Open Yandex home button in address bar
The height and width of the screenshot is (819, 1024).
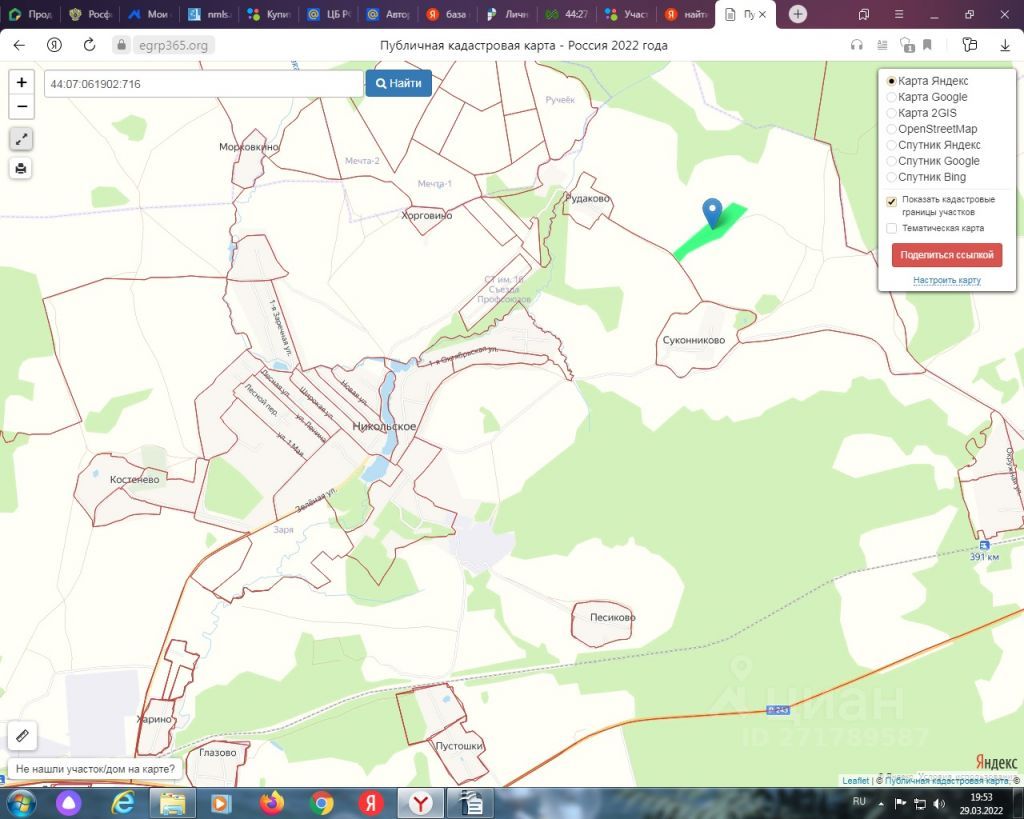tap(54, 45)
